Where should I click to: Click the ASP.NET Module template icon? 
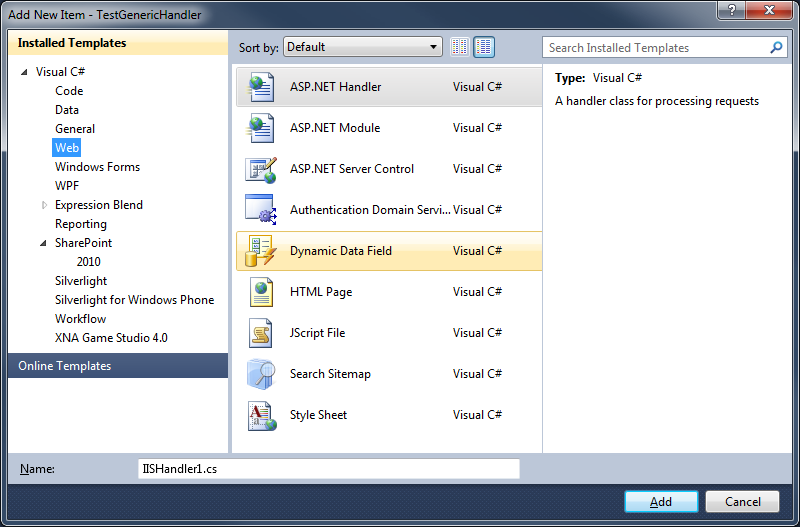point(261,128)
